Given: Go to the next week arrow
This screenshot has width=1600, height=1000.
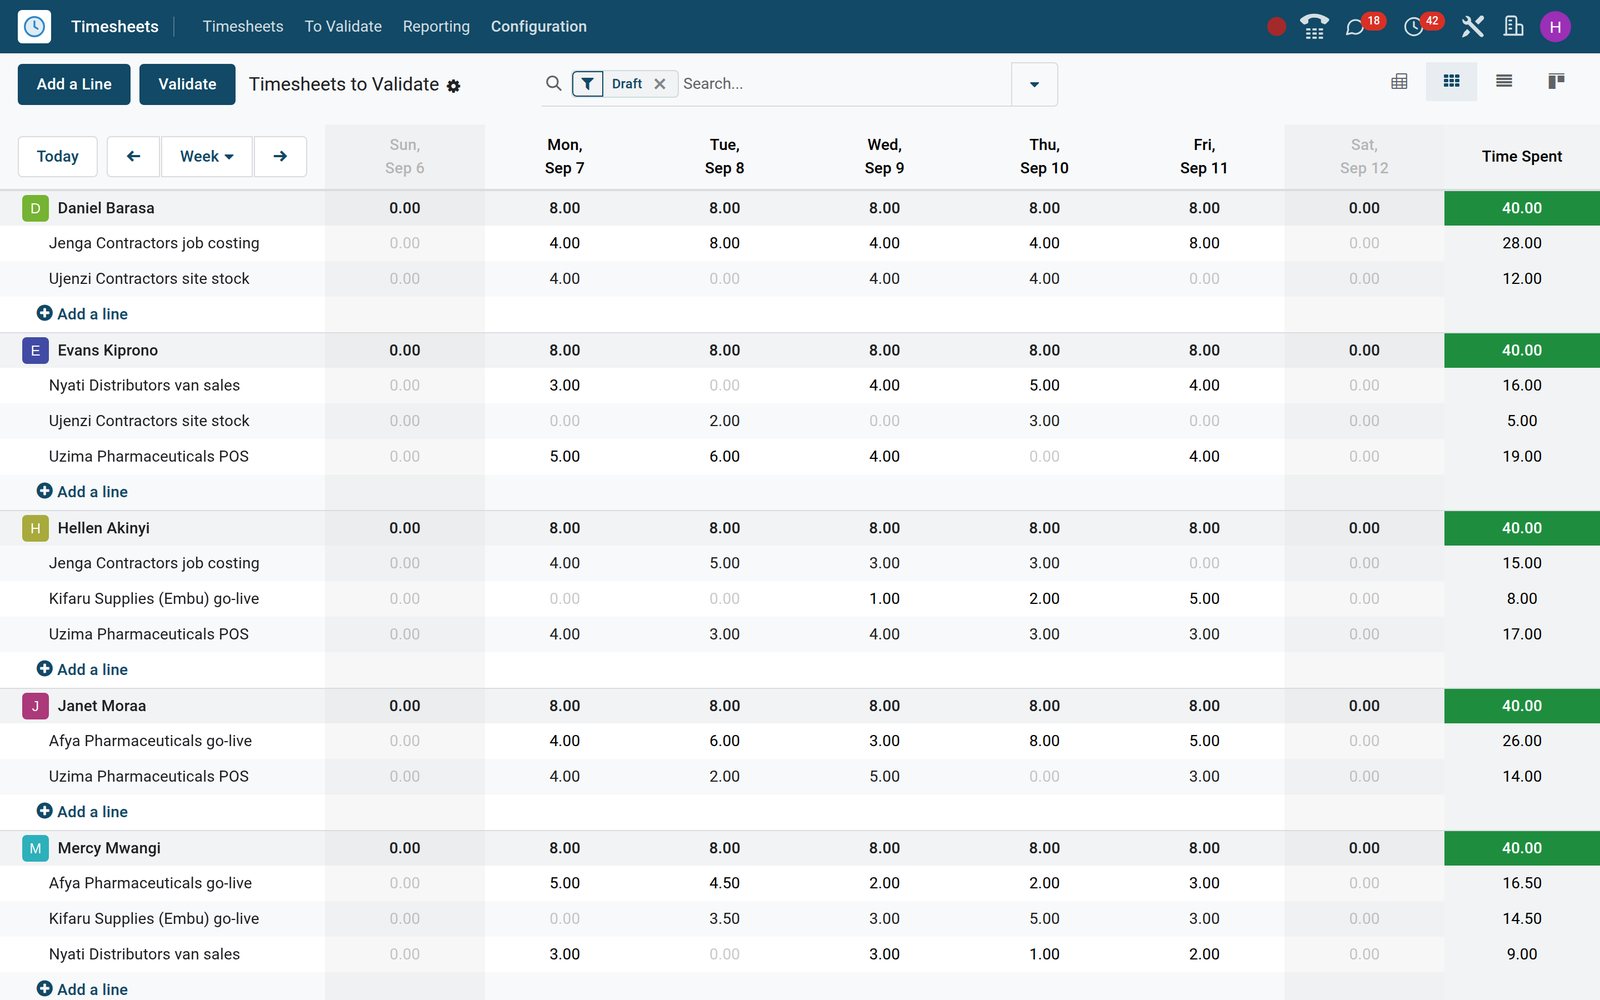Looking at the screenshot, I should pos(280,156).
